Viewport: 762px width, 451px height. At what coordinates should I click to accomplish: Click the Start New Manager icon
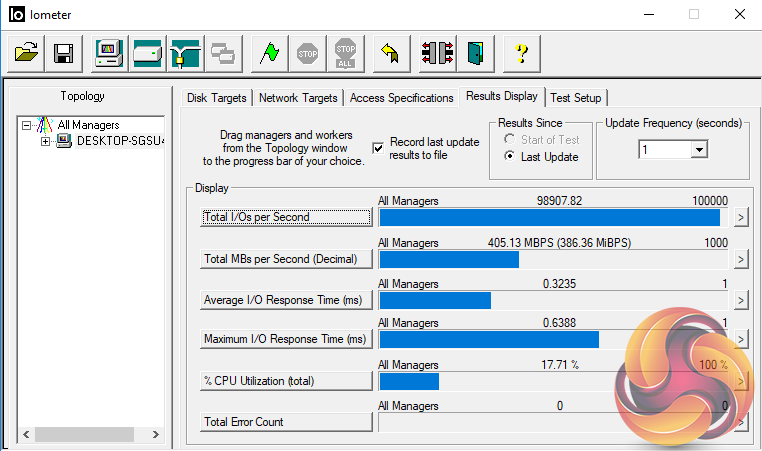(109, 53)
